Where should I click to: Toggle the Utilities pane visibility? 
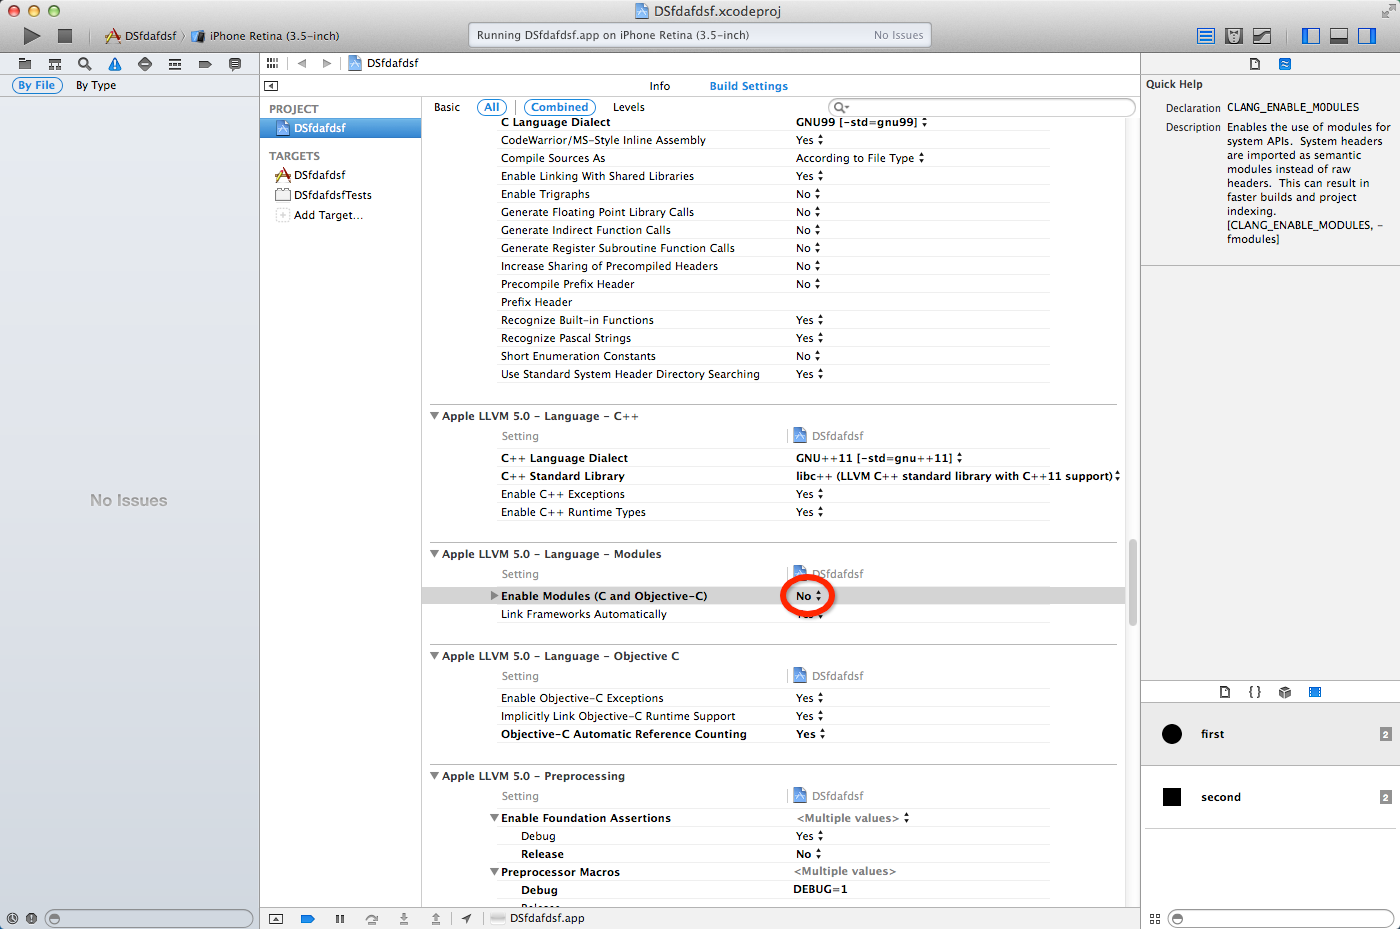click(1367, 36)
